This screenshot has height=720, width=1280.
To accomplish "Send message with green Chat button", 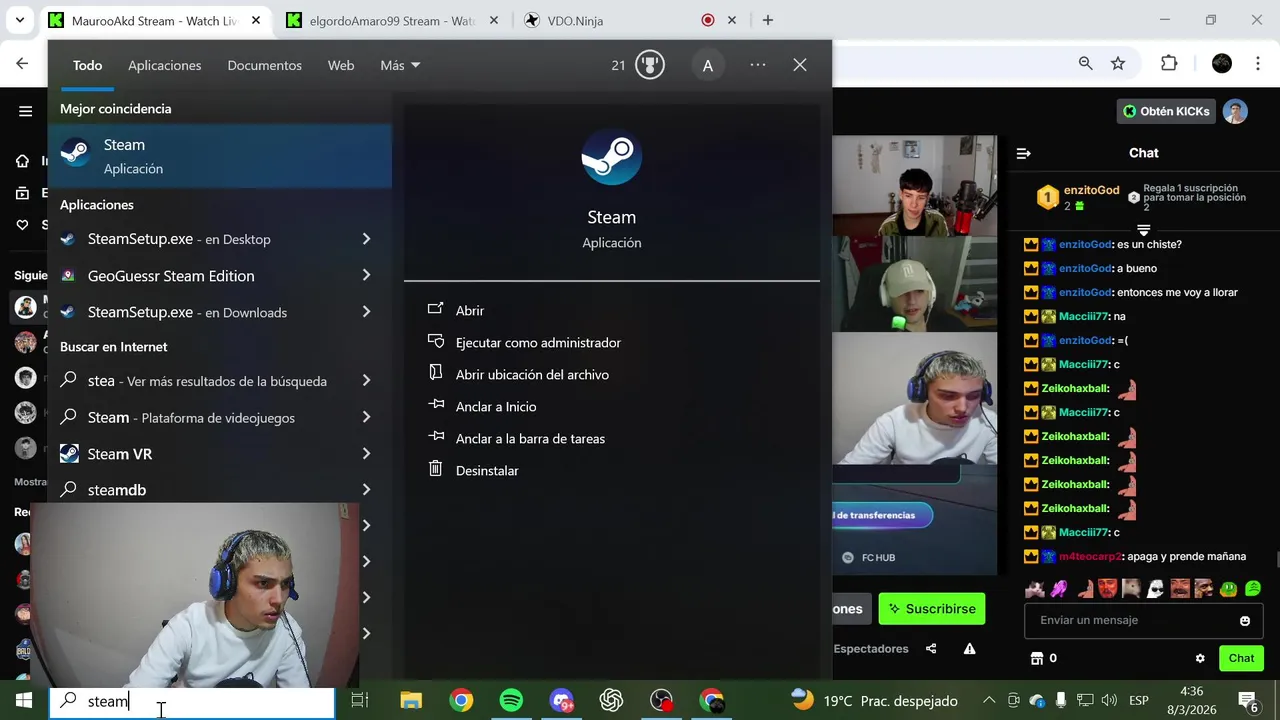I will [1241, 658].
